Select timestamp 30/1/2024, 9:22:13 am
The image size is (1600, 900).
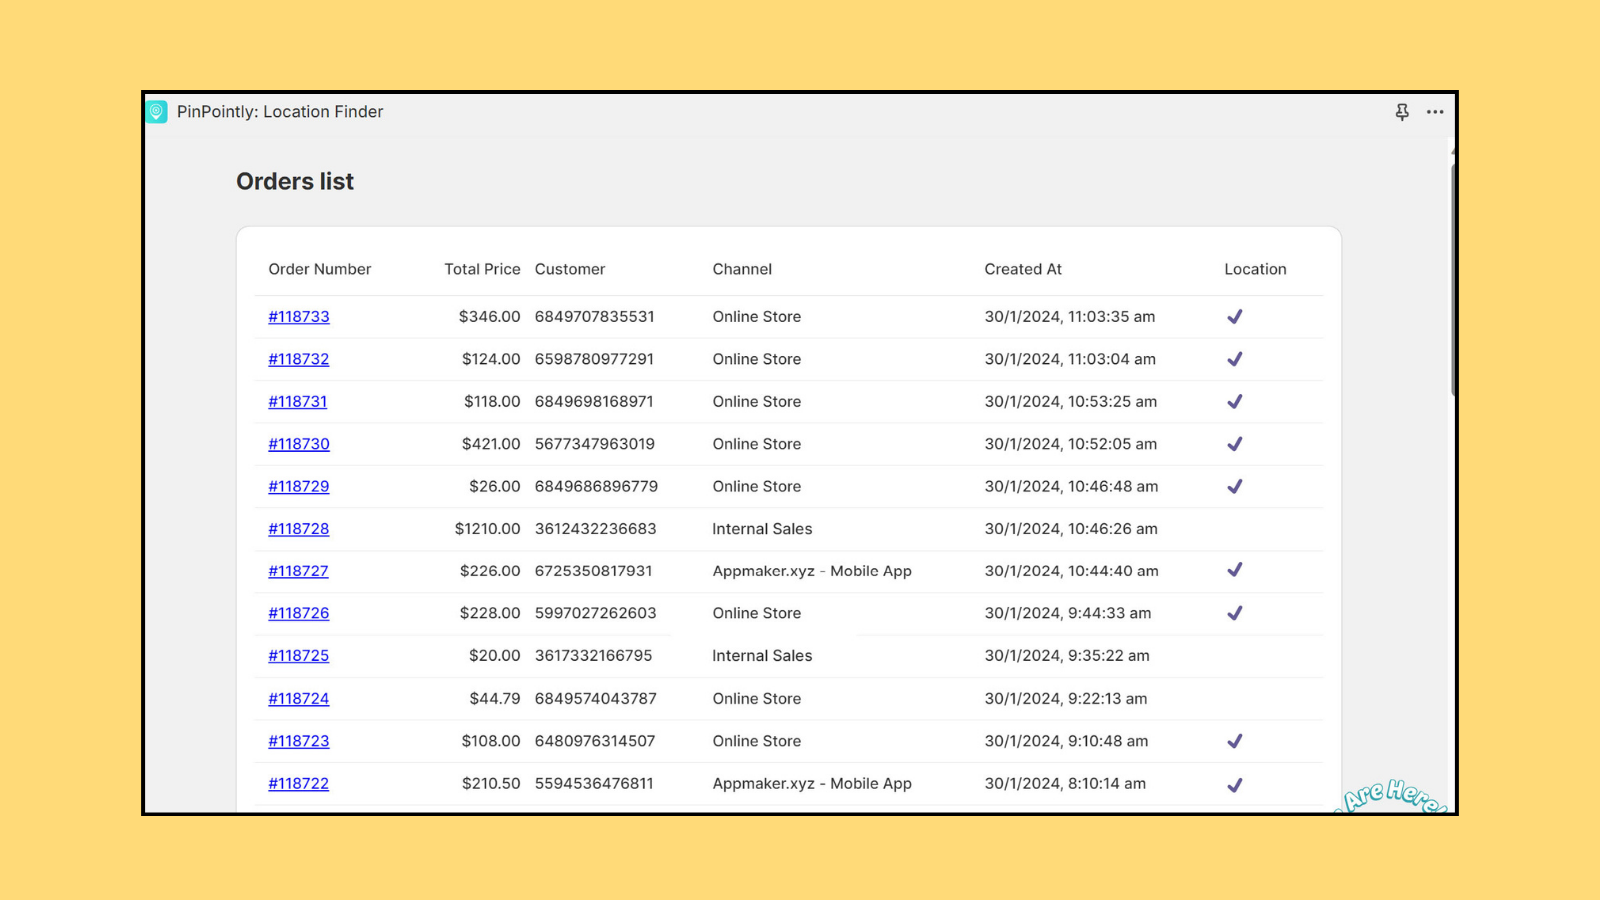1066,699
